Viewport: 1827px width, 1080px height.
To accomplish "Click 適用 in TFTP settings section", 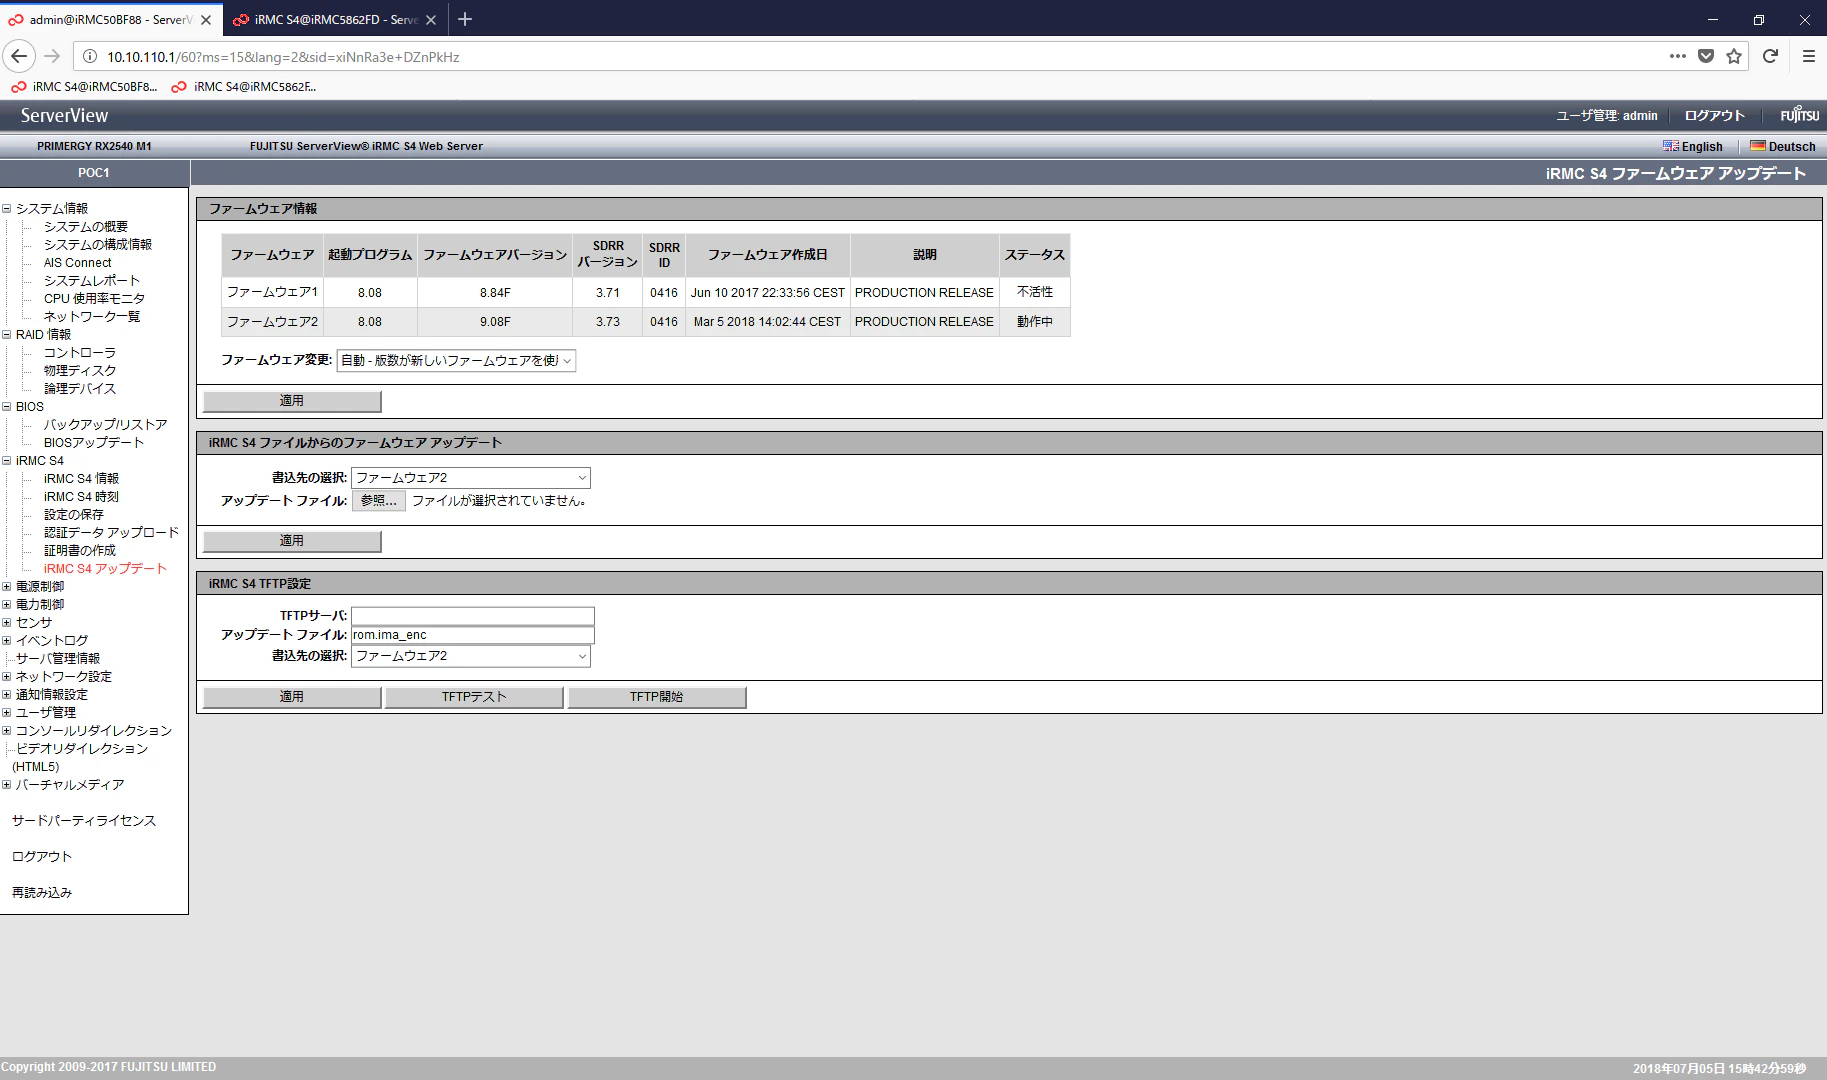I will 292,697.
